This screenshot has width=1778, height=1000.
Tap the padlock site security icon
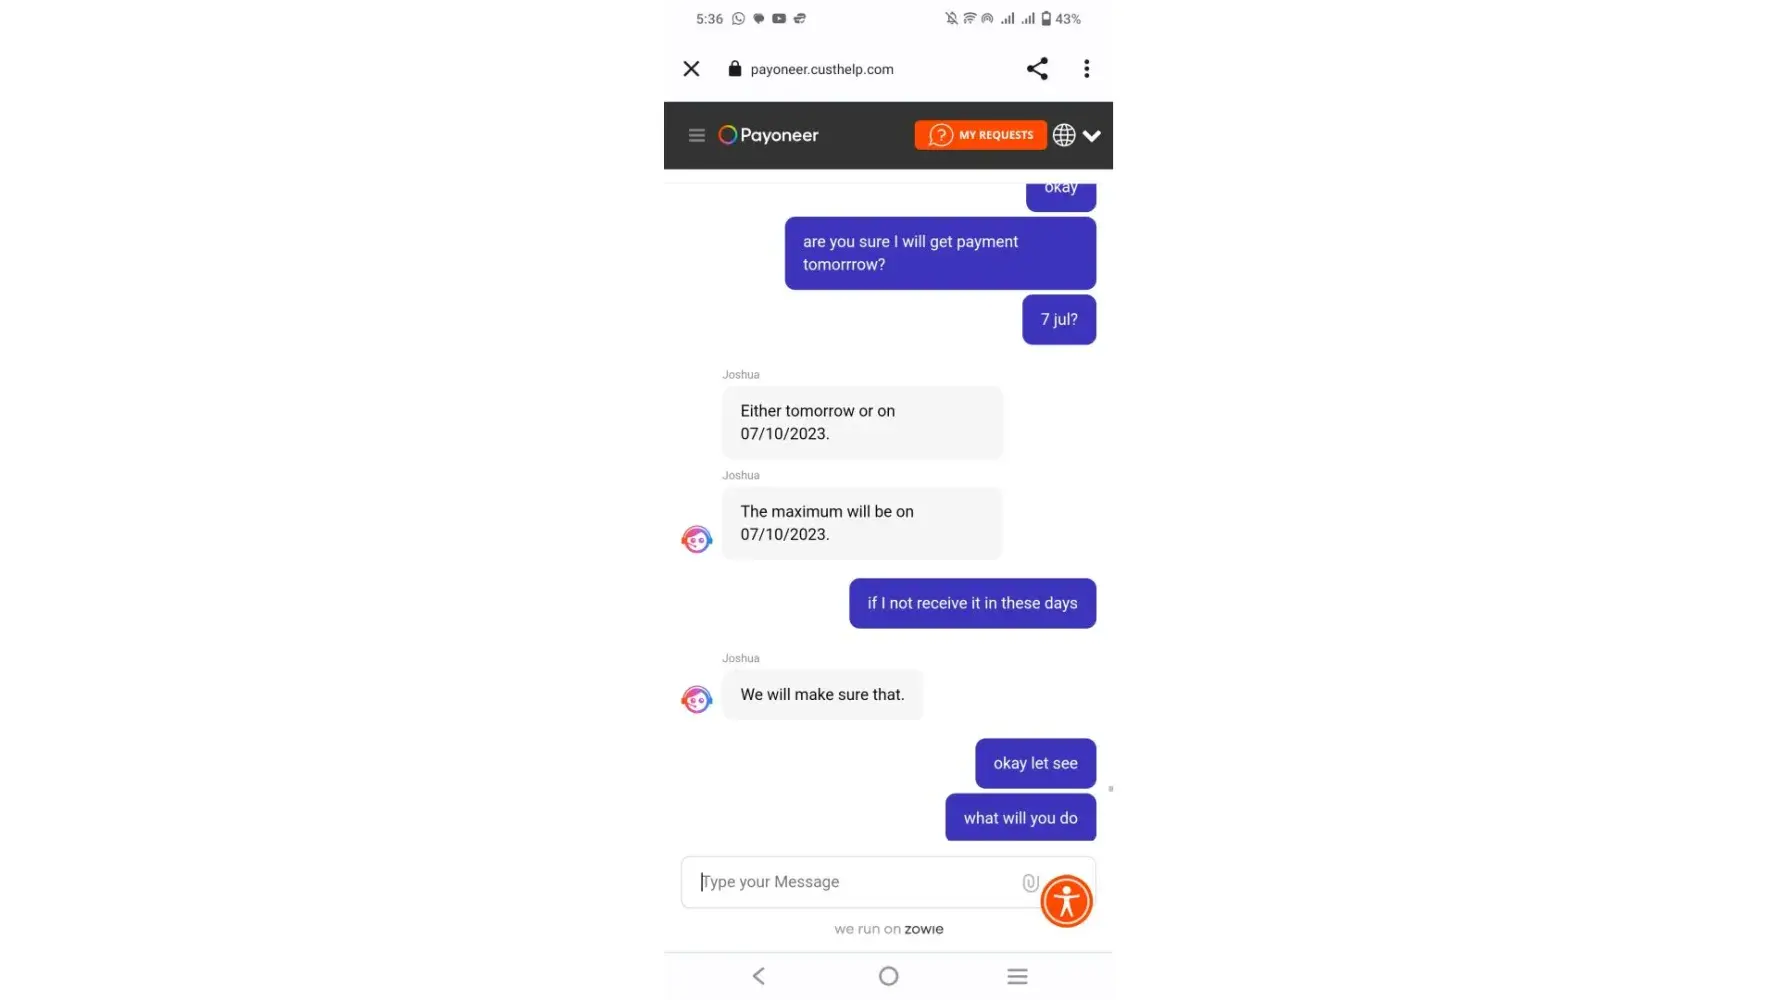point(735,69)
